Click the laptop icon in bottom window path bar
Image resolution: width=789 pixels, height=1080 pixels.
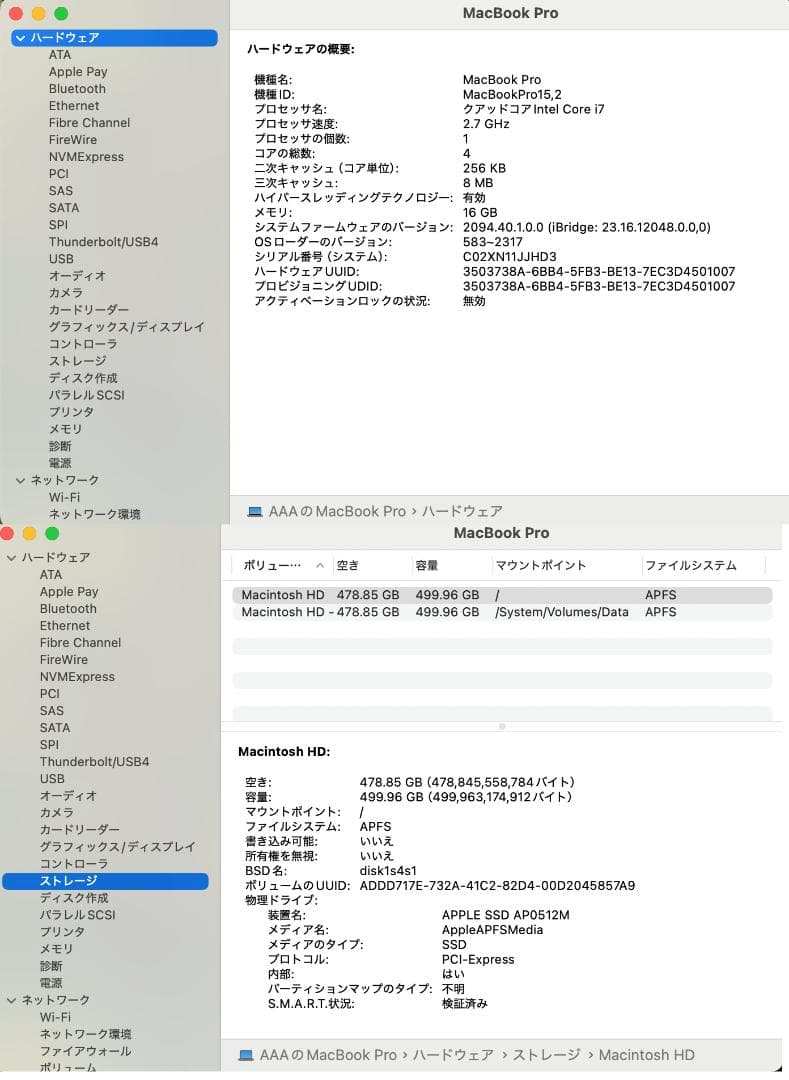pos(246,1055)
